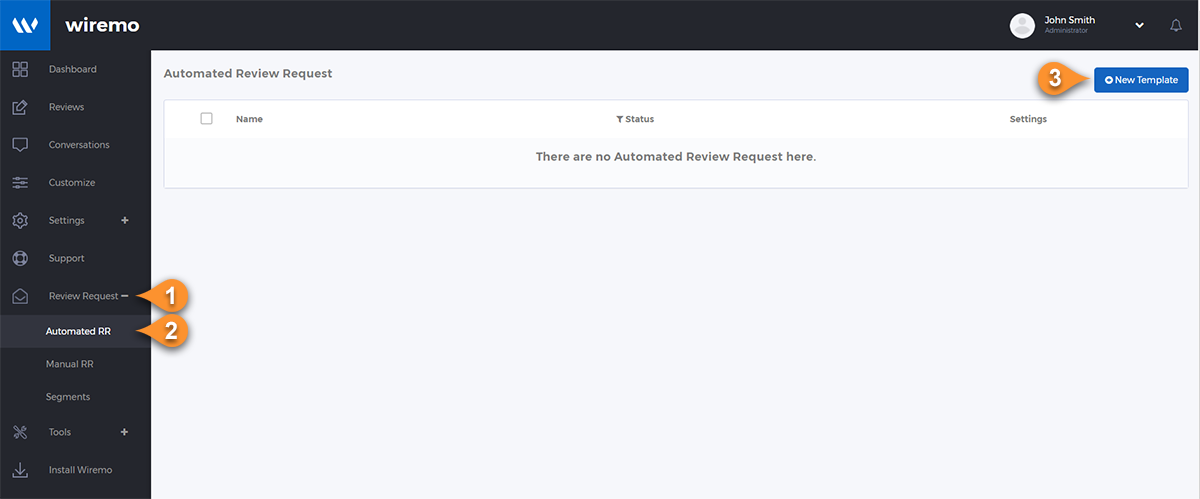Screen dimensions: 1200x499
Task: Click the Settings column header
Action: (x=1028, y=119)
